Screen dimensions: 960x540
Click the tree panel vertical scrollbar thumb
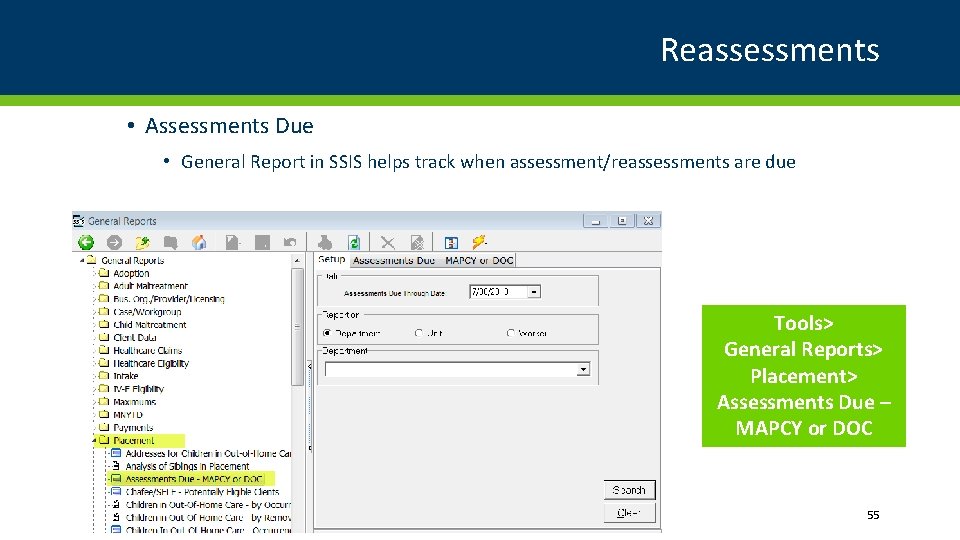tap(298, 327)
